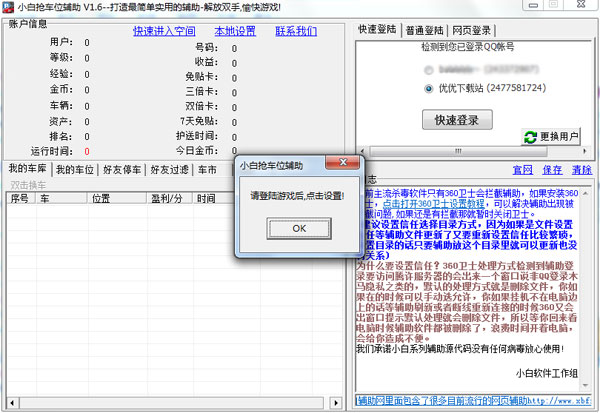Sort by the 车 column header
The image size is (600, 413).
click(x=61, y=198)
